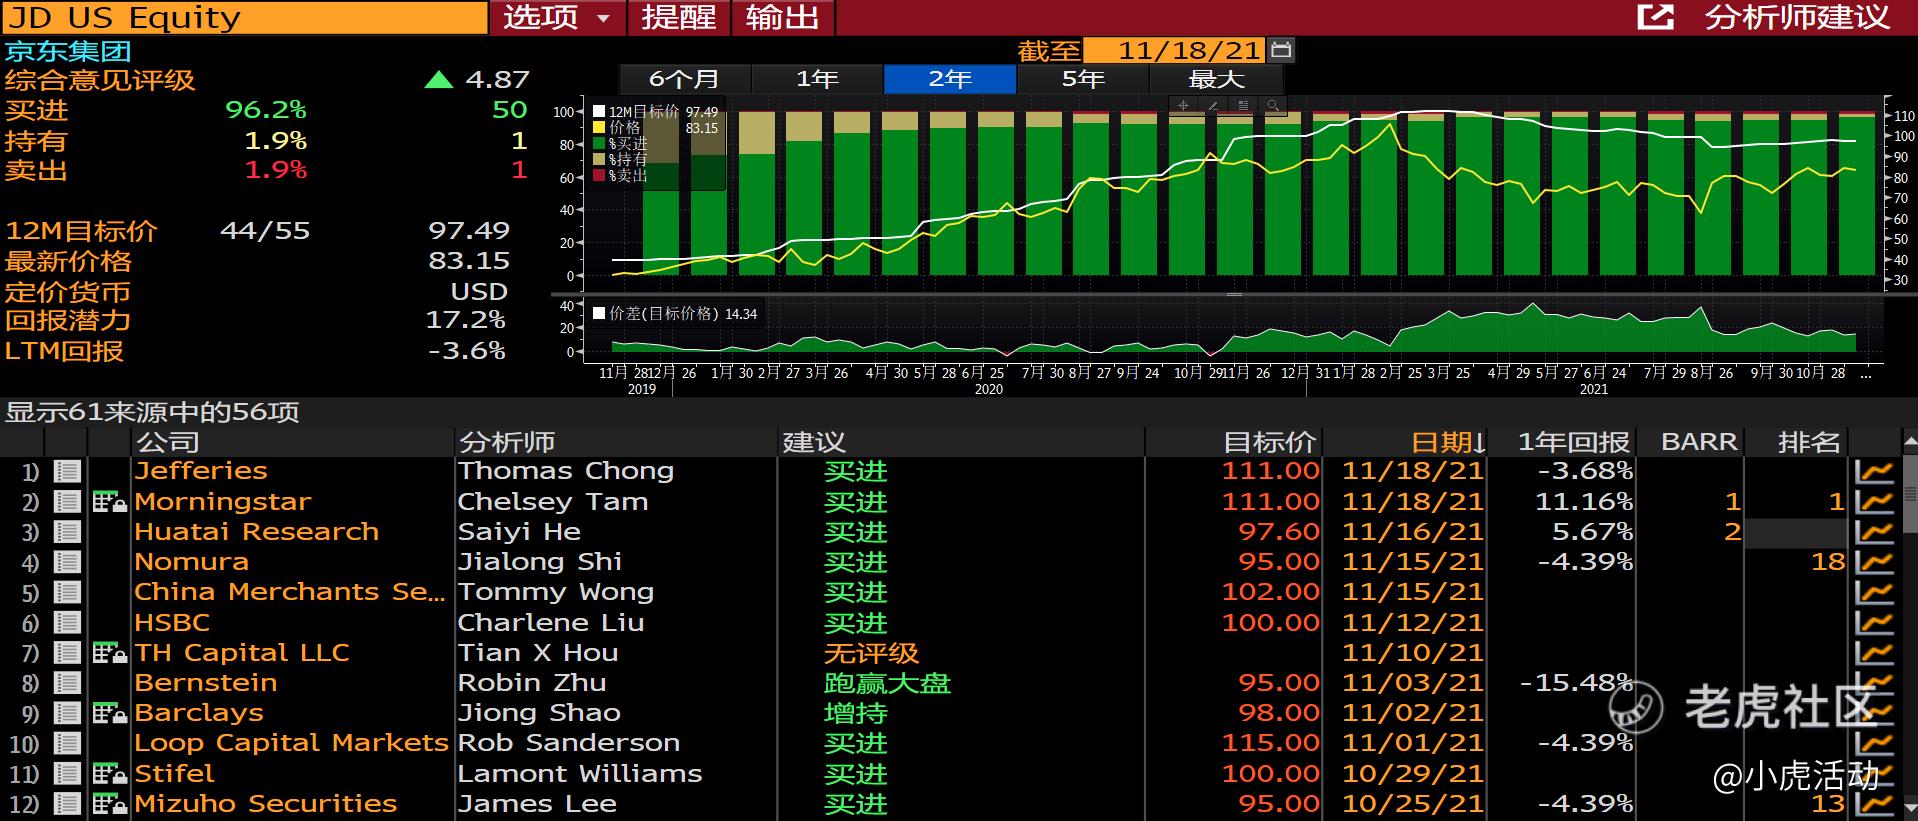Image resolution: width=1918 pixels, height=821 pixels.
Task: Open the history chart icon for Jefferies row
Action: coord(1874,471)
